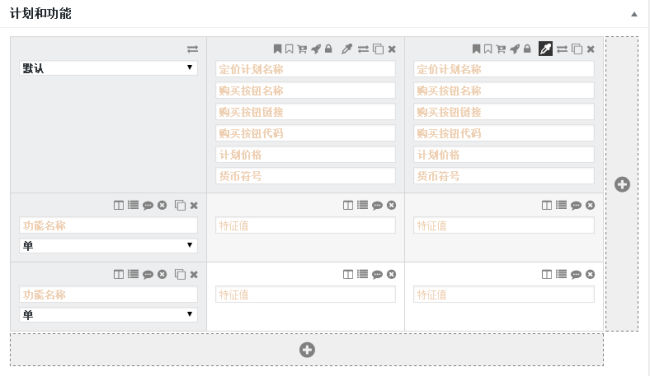Viewport: 650px width, 376px height.
Task: Duplicate second plan column via copy icon
Action: click(577, 49)
